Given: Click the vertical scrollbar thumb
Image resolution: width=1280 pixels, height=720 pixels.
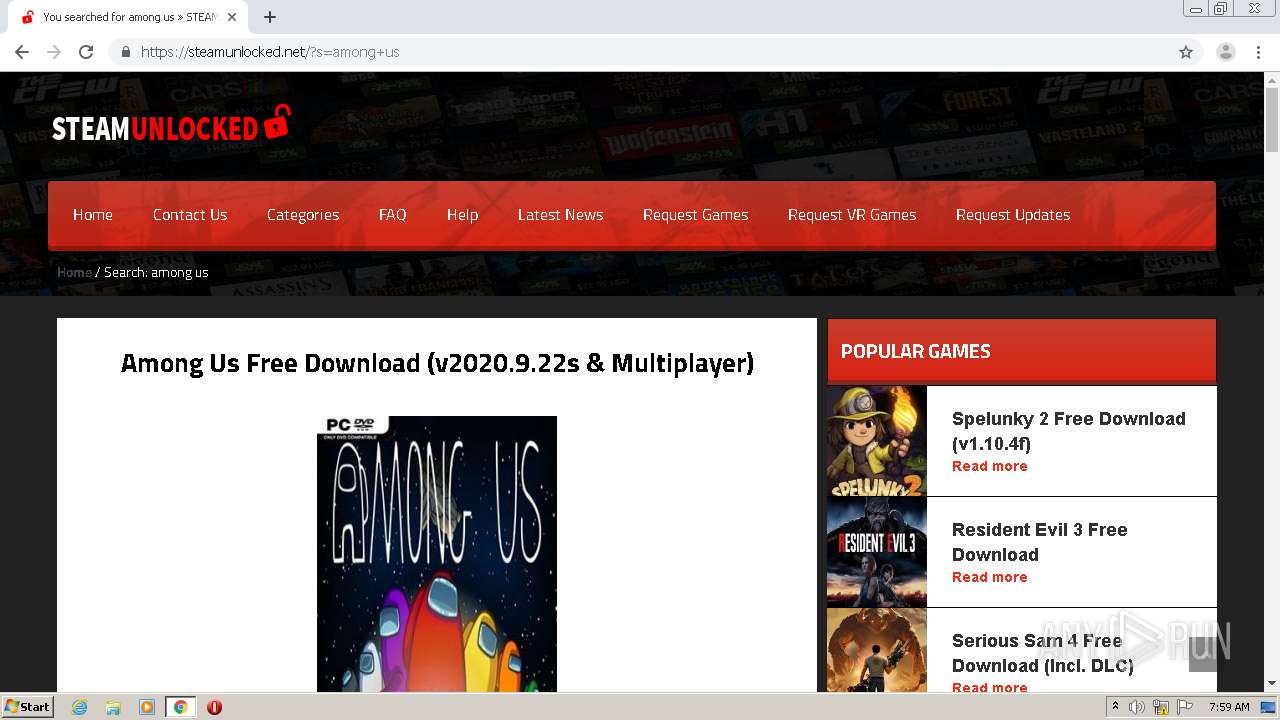Looking at the screenshot, I should pos(1272,120).
